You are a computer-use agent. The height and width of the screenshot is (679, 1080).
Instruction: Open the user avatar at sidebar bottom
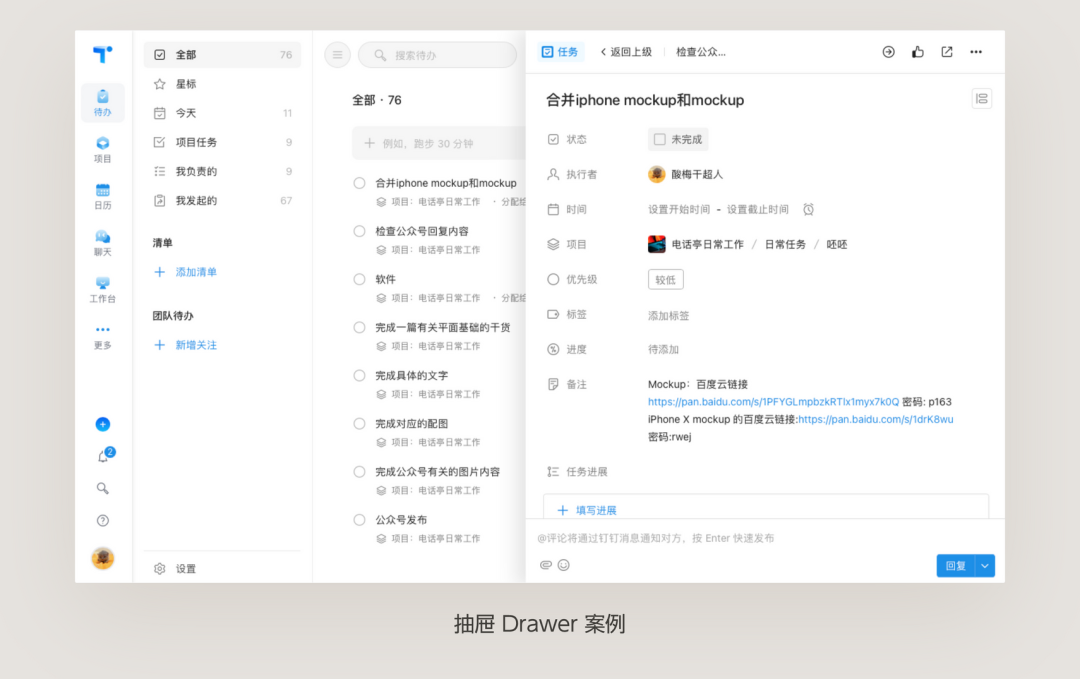tap(103, 558)
